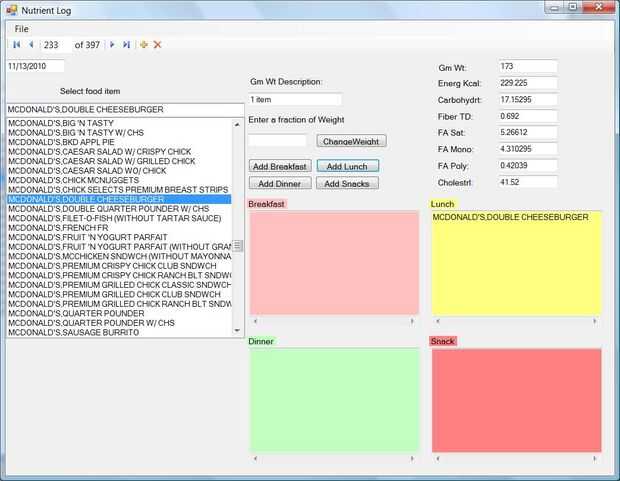
Task: Go to next record arrow
Action: [112, 45]
